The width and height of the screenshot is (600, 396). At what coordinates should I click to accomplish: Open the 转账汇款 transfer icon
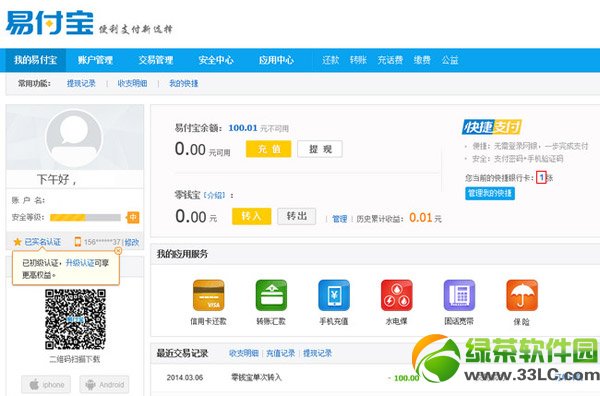click(271, 295)
